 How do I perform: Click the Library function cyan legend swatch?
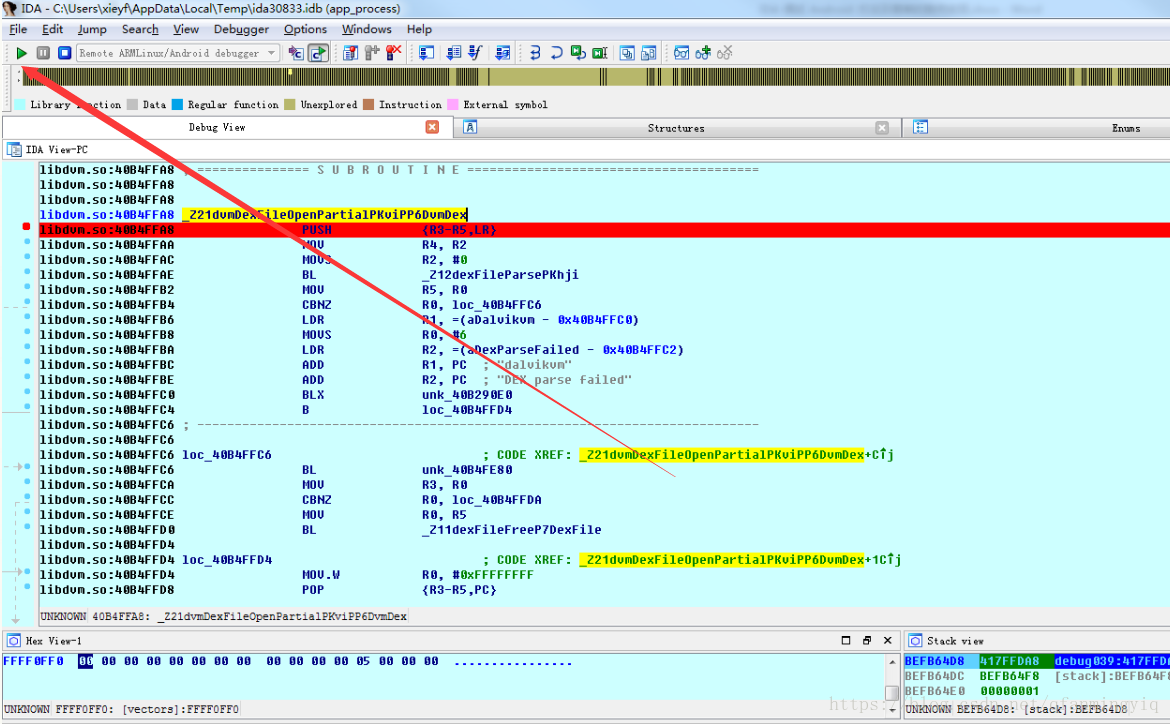(20, 104)
